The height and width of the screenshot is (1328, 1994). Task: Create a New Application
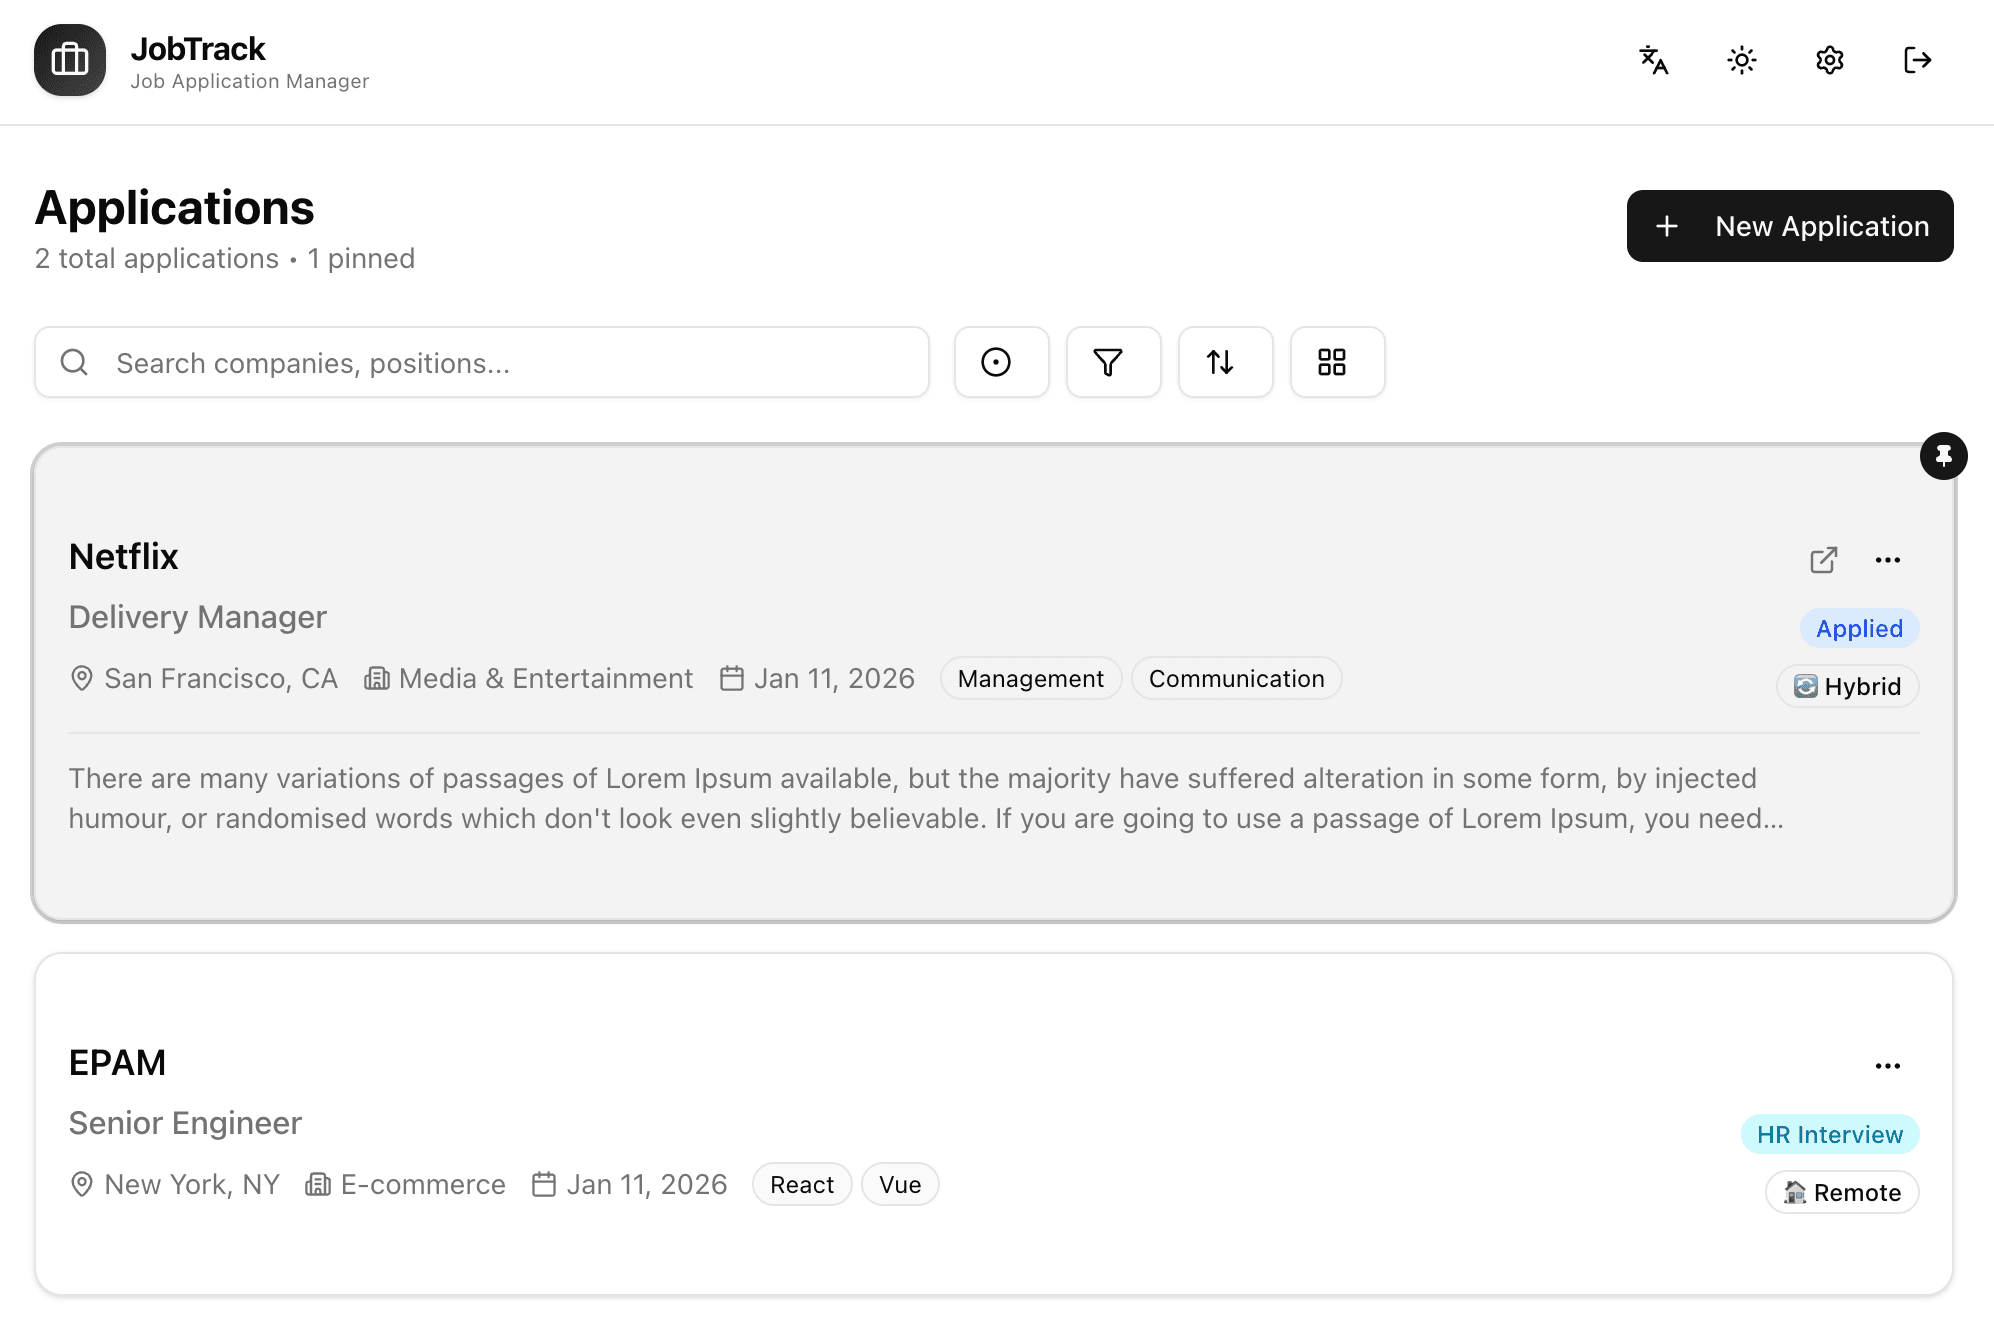pyautogui.click(x=1789, y=226)
